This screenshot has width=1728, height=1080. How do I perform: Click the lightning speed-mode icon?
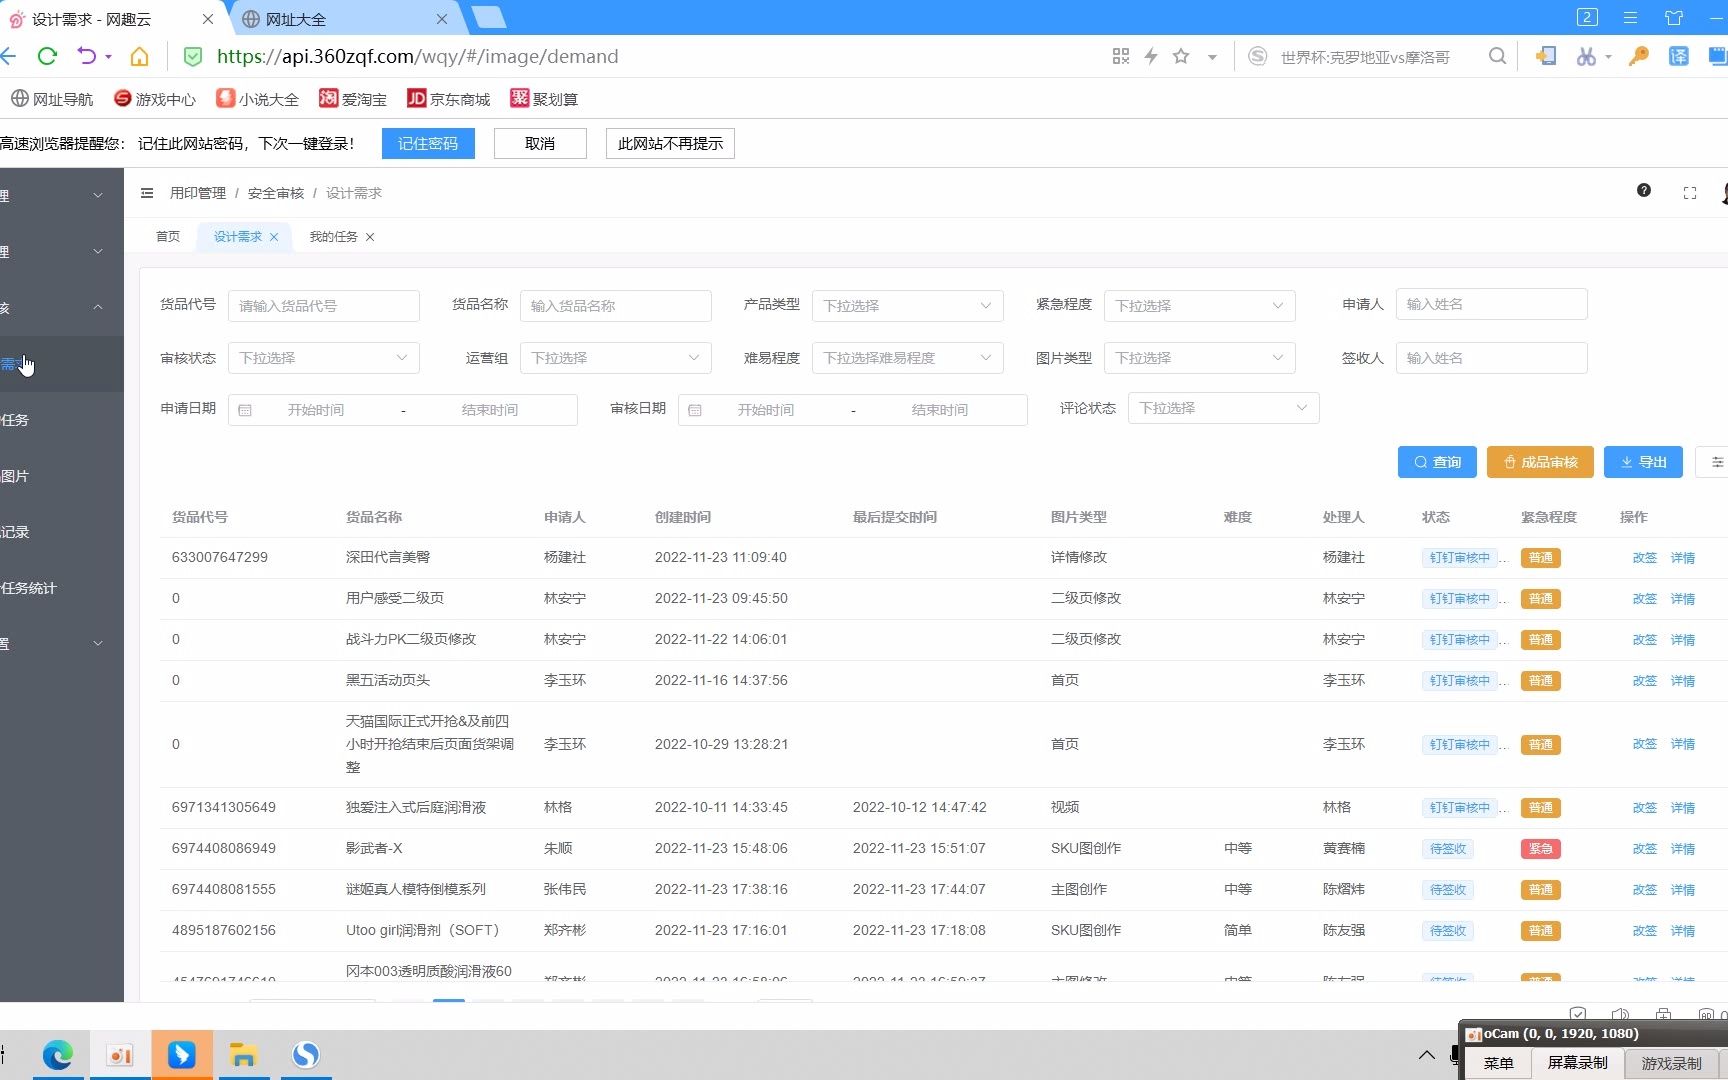click(x=1151, y=56)
